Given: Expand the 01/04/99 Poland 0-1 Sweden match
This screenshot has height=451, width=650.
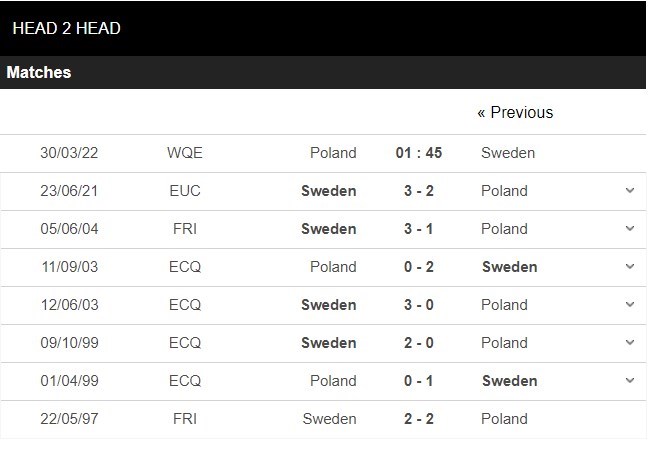Looking at the screenshot, I should point(630,381).
